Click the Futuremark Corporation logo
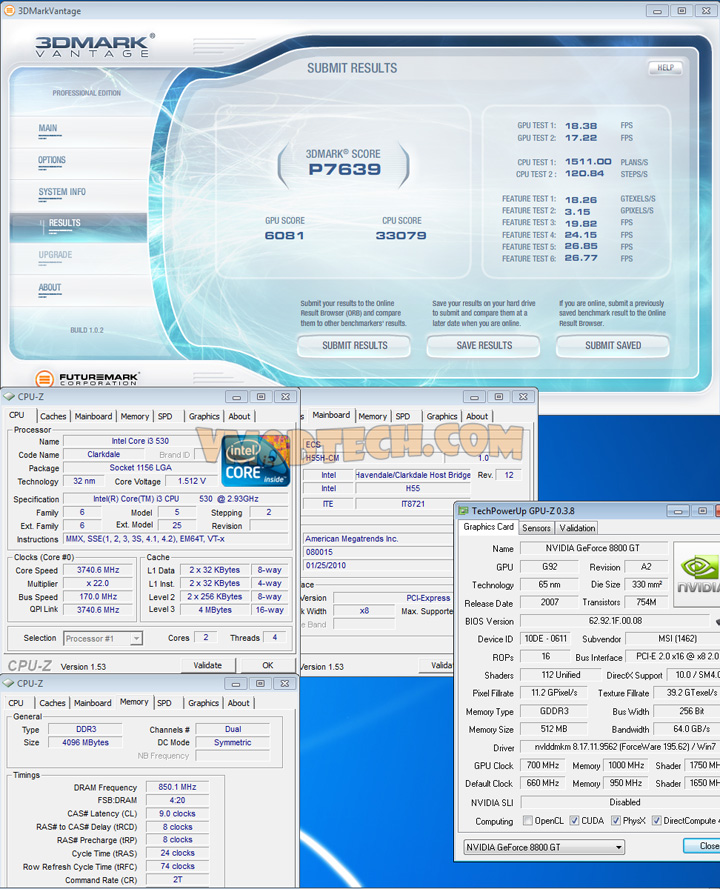The image size is (720, 889). (x=87, y=379)
